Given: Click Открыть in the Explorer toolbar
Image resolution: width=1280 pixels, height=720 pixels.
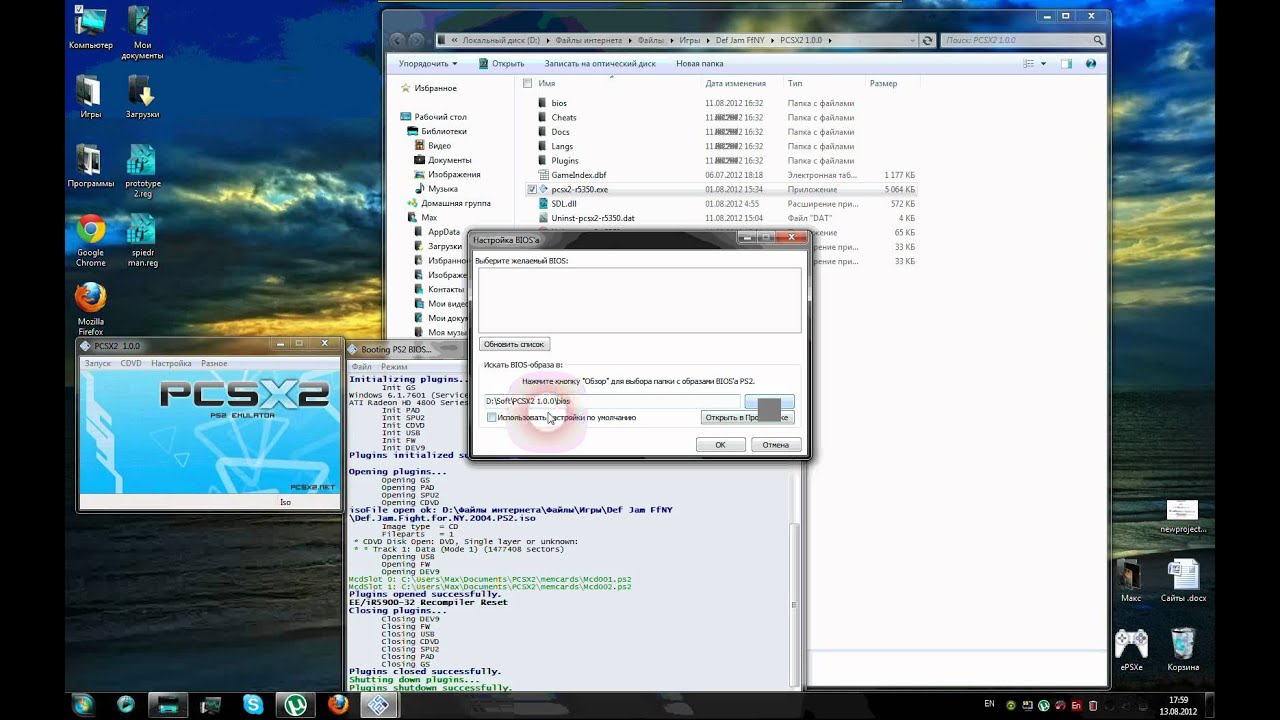Looking at the screenshot, I should pos(501,63).
